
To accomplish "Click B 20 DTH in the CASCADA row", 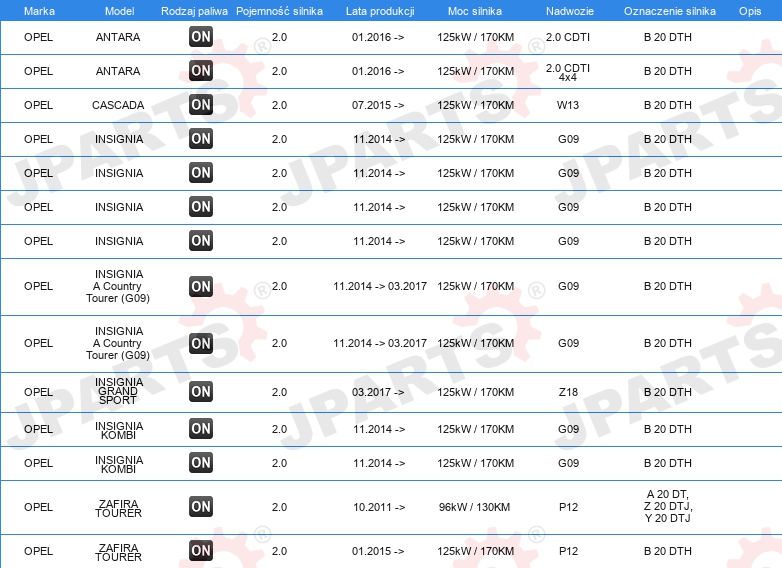I will pyautogui.click(x=668, y=105).
